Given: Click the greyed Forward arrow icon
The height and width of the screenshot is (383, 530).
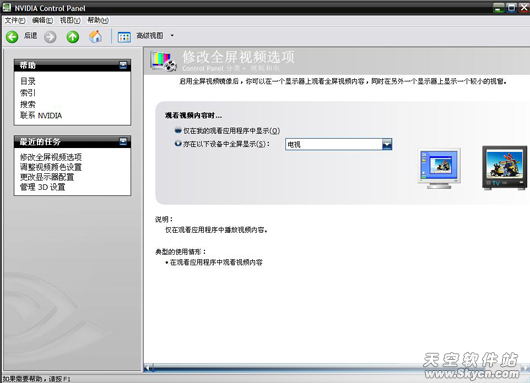Looking at the screenshot, I should tap(50, 37).
